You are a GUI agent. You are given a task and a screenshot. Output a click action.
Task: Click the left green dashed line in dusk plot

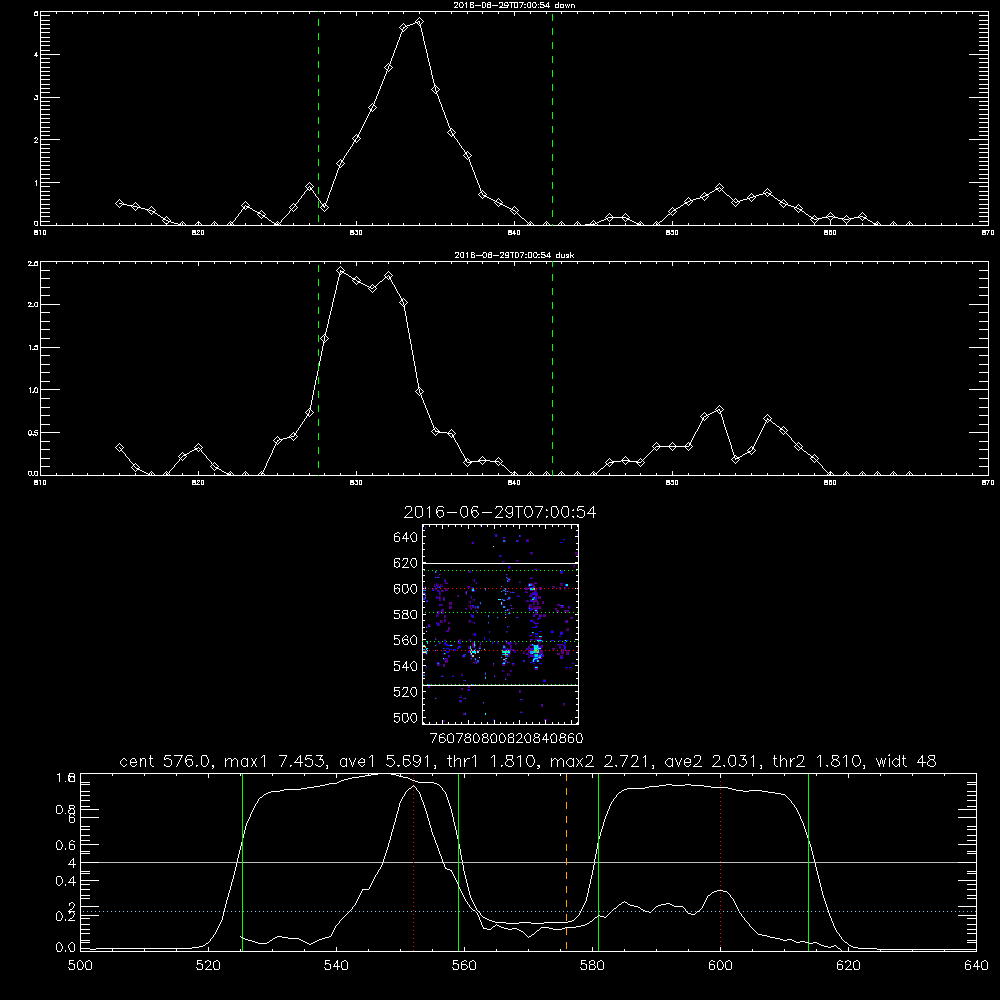[318, 369]
